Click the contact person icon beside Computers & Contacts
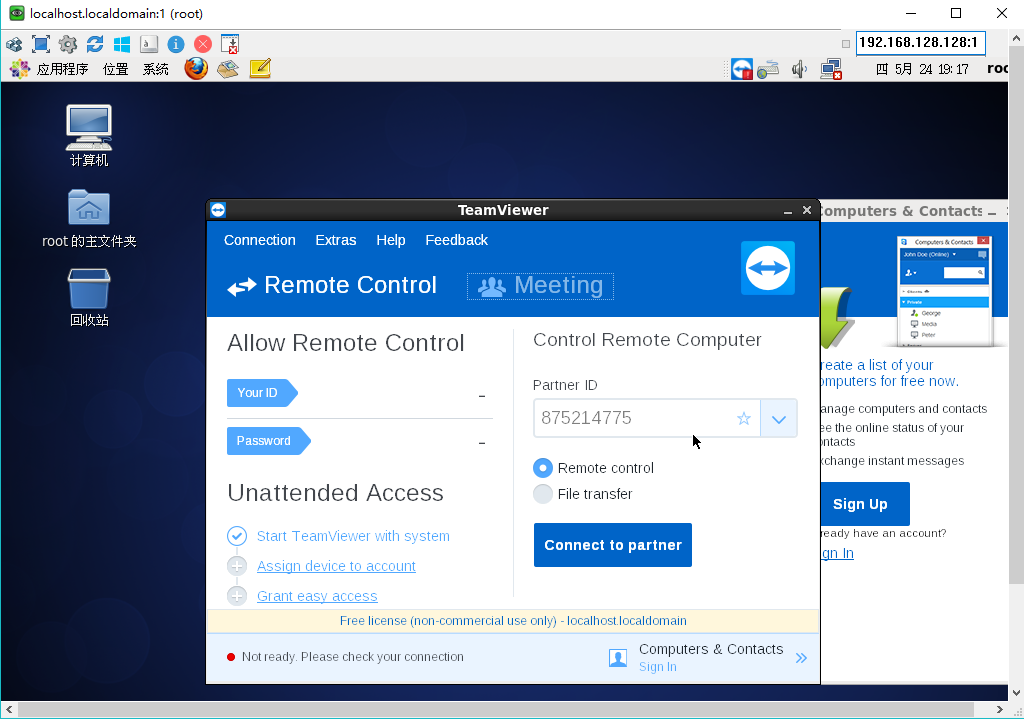The width and height of the screenshot is (1024, 719). [x=618, y=658]
